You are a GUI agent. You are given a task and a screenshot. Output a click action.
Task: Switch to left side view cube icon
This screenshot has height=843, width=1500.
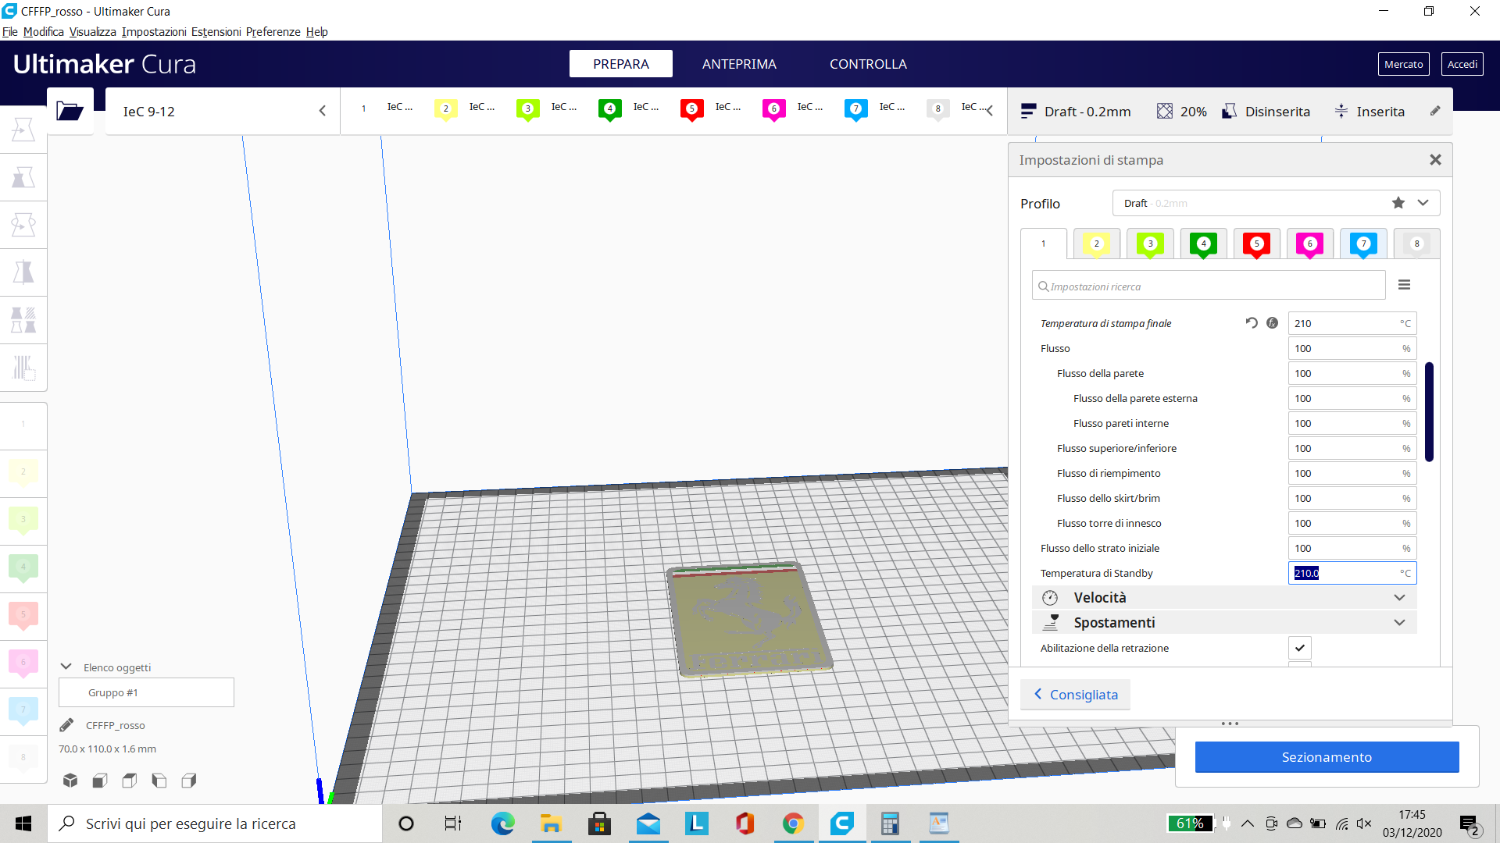[159, 780]
